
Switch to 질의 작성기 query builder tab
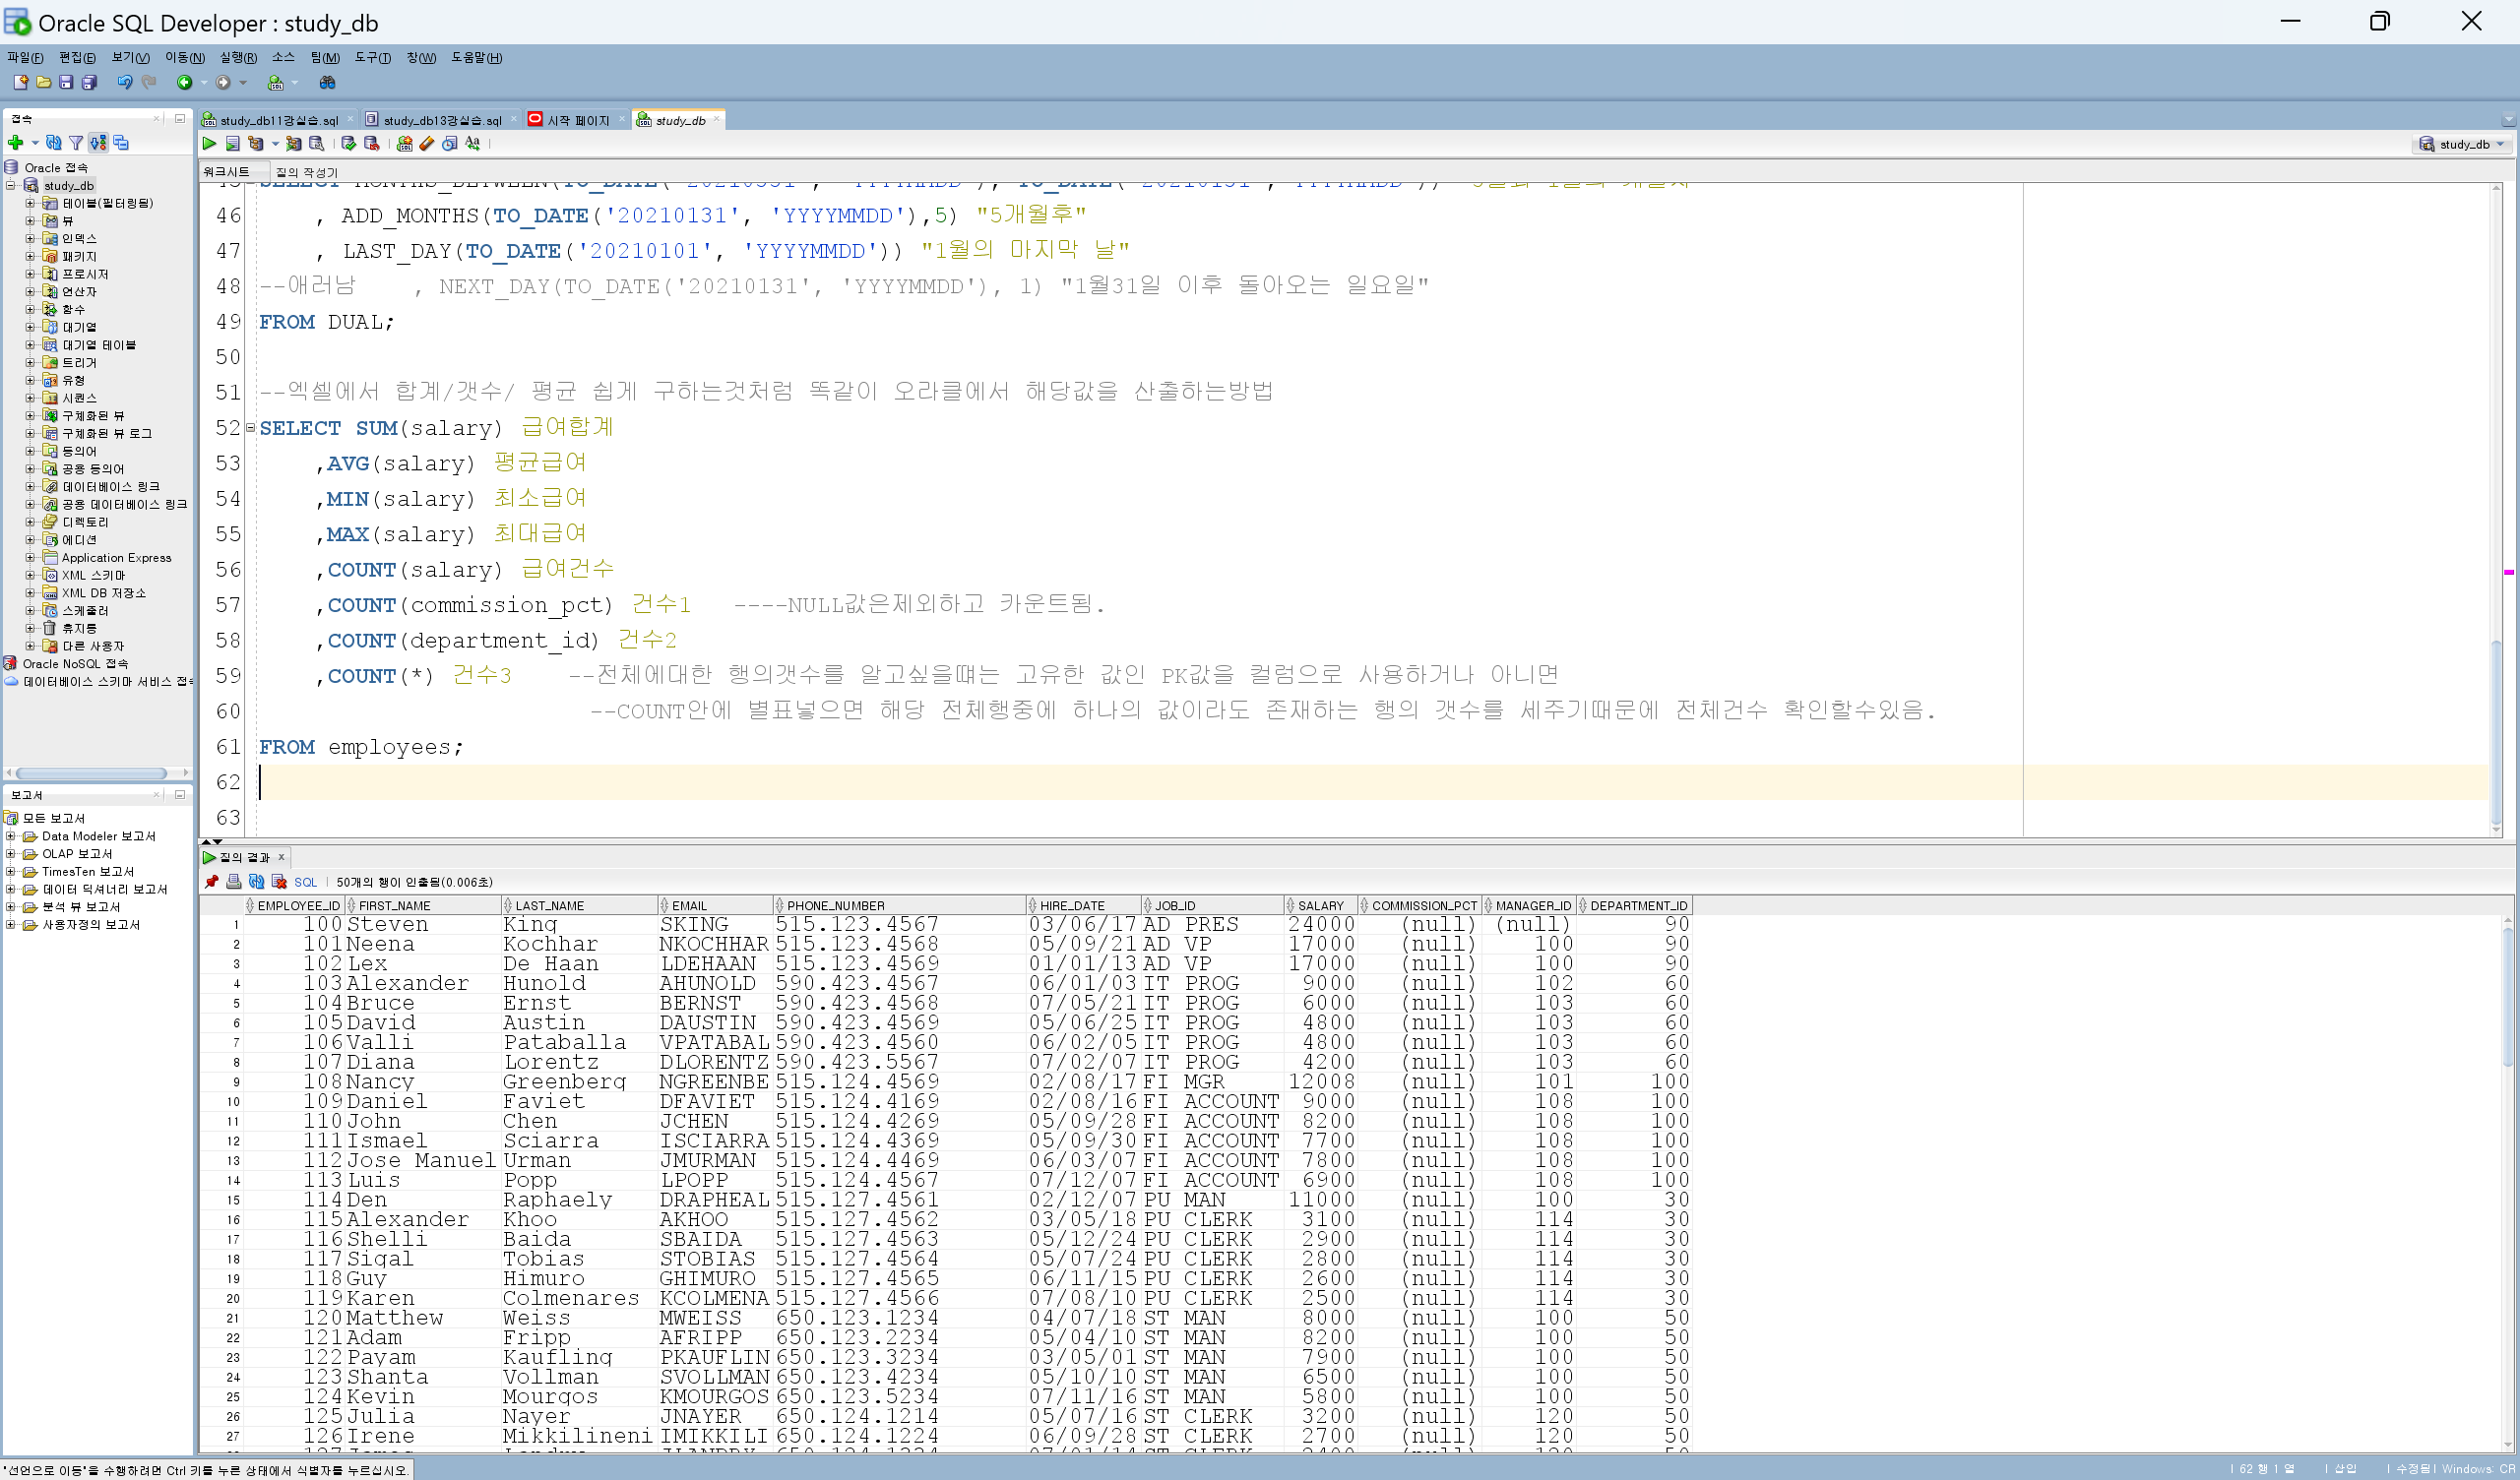tap(306, 172)
